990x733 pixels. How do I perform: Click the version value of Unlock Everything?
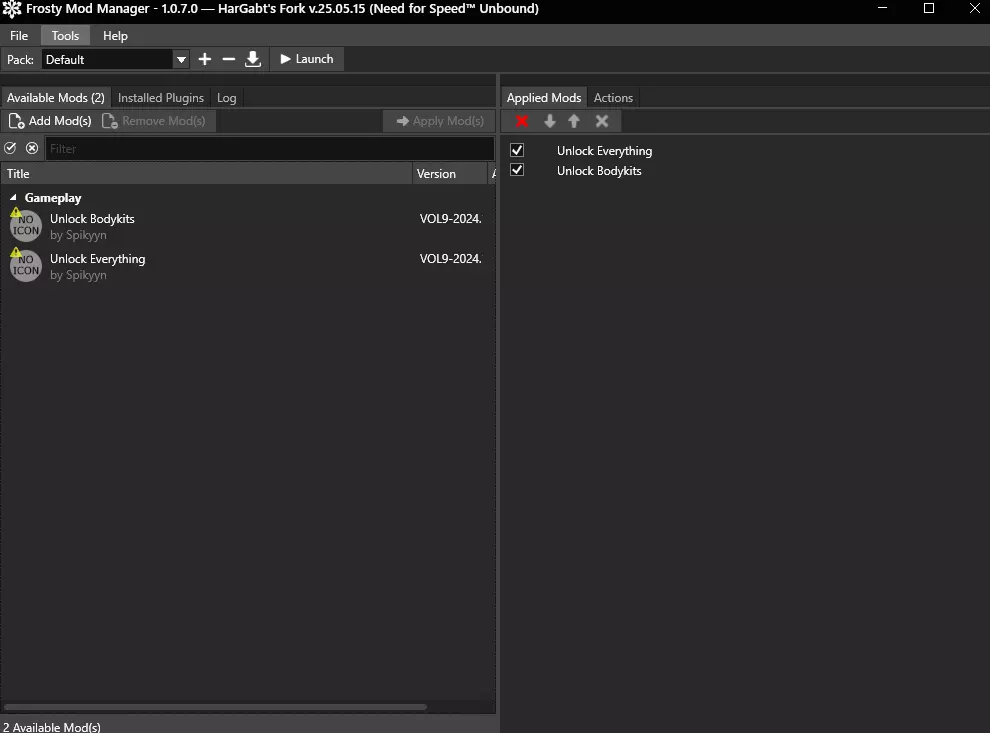click(450, 258)
